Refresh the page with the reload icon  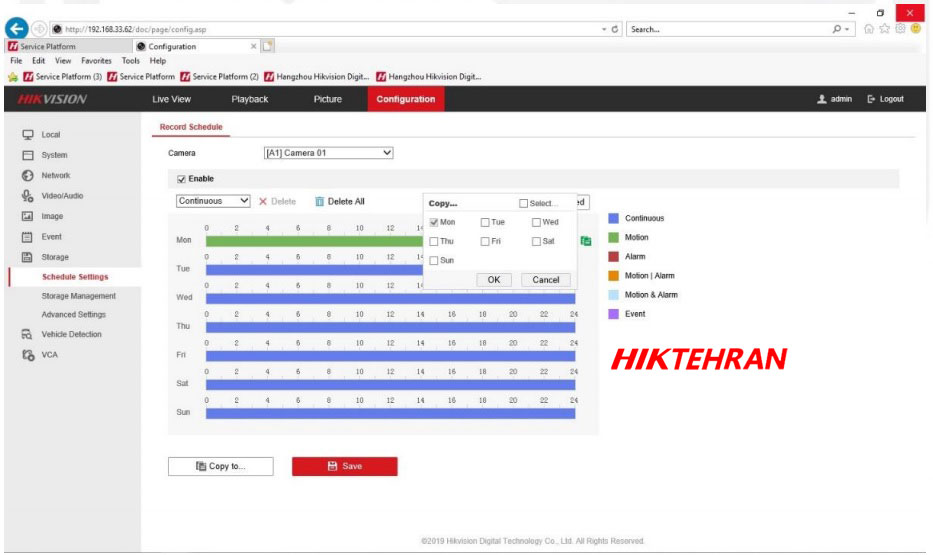615,29
